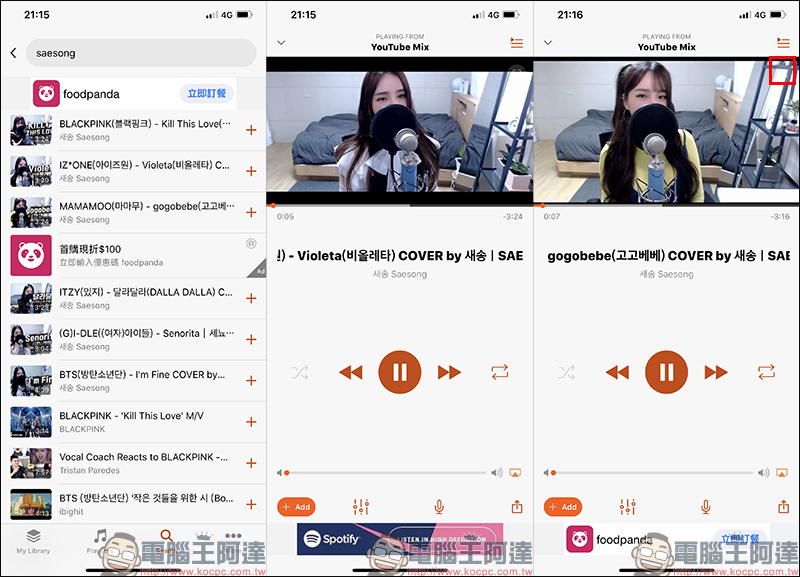Open the crown Premium tab
Screen dimensions: 800x577
point(204,538)
